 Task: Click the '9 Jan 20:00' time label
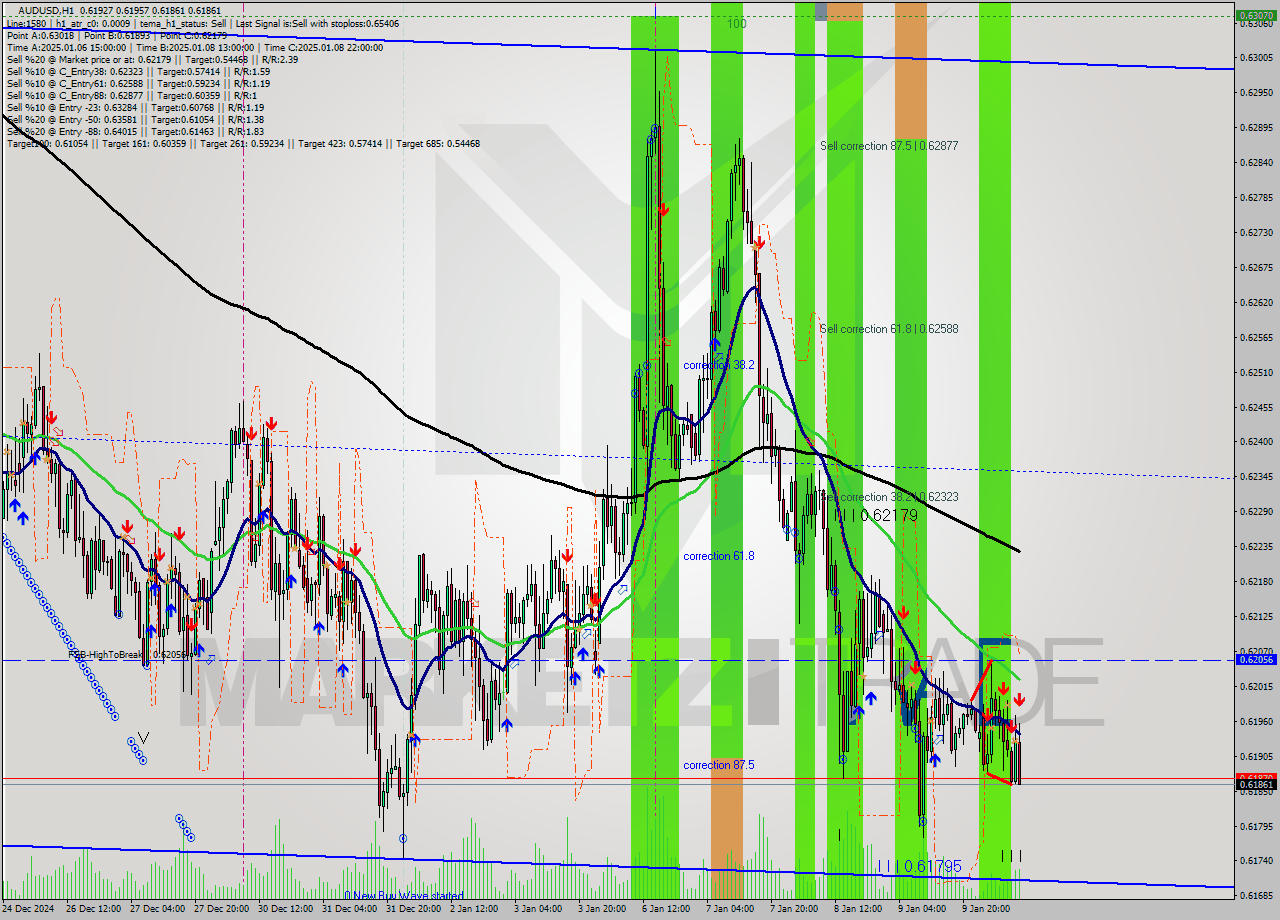[x=986, y=909]
